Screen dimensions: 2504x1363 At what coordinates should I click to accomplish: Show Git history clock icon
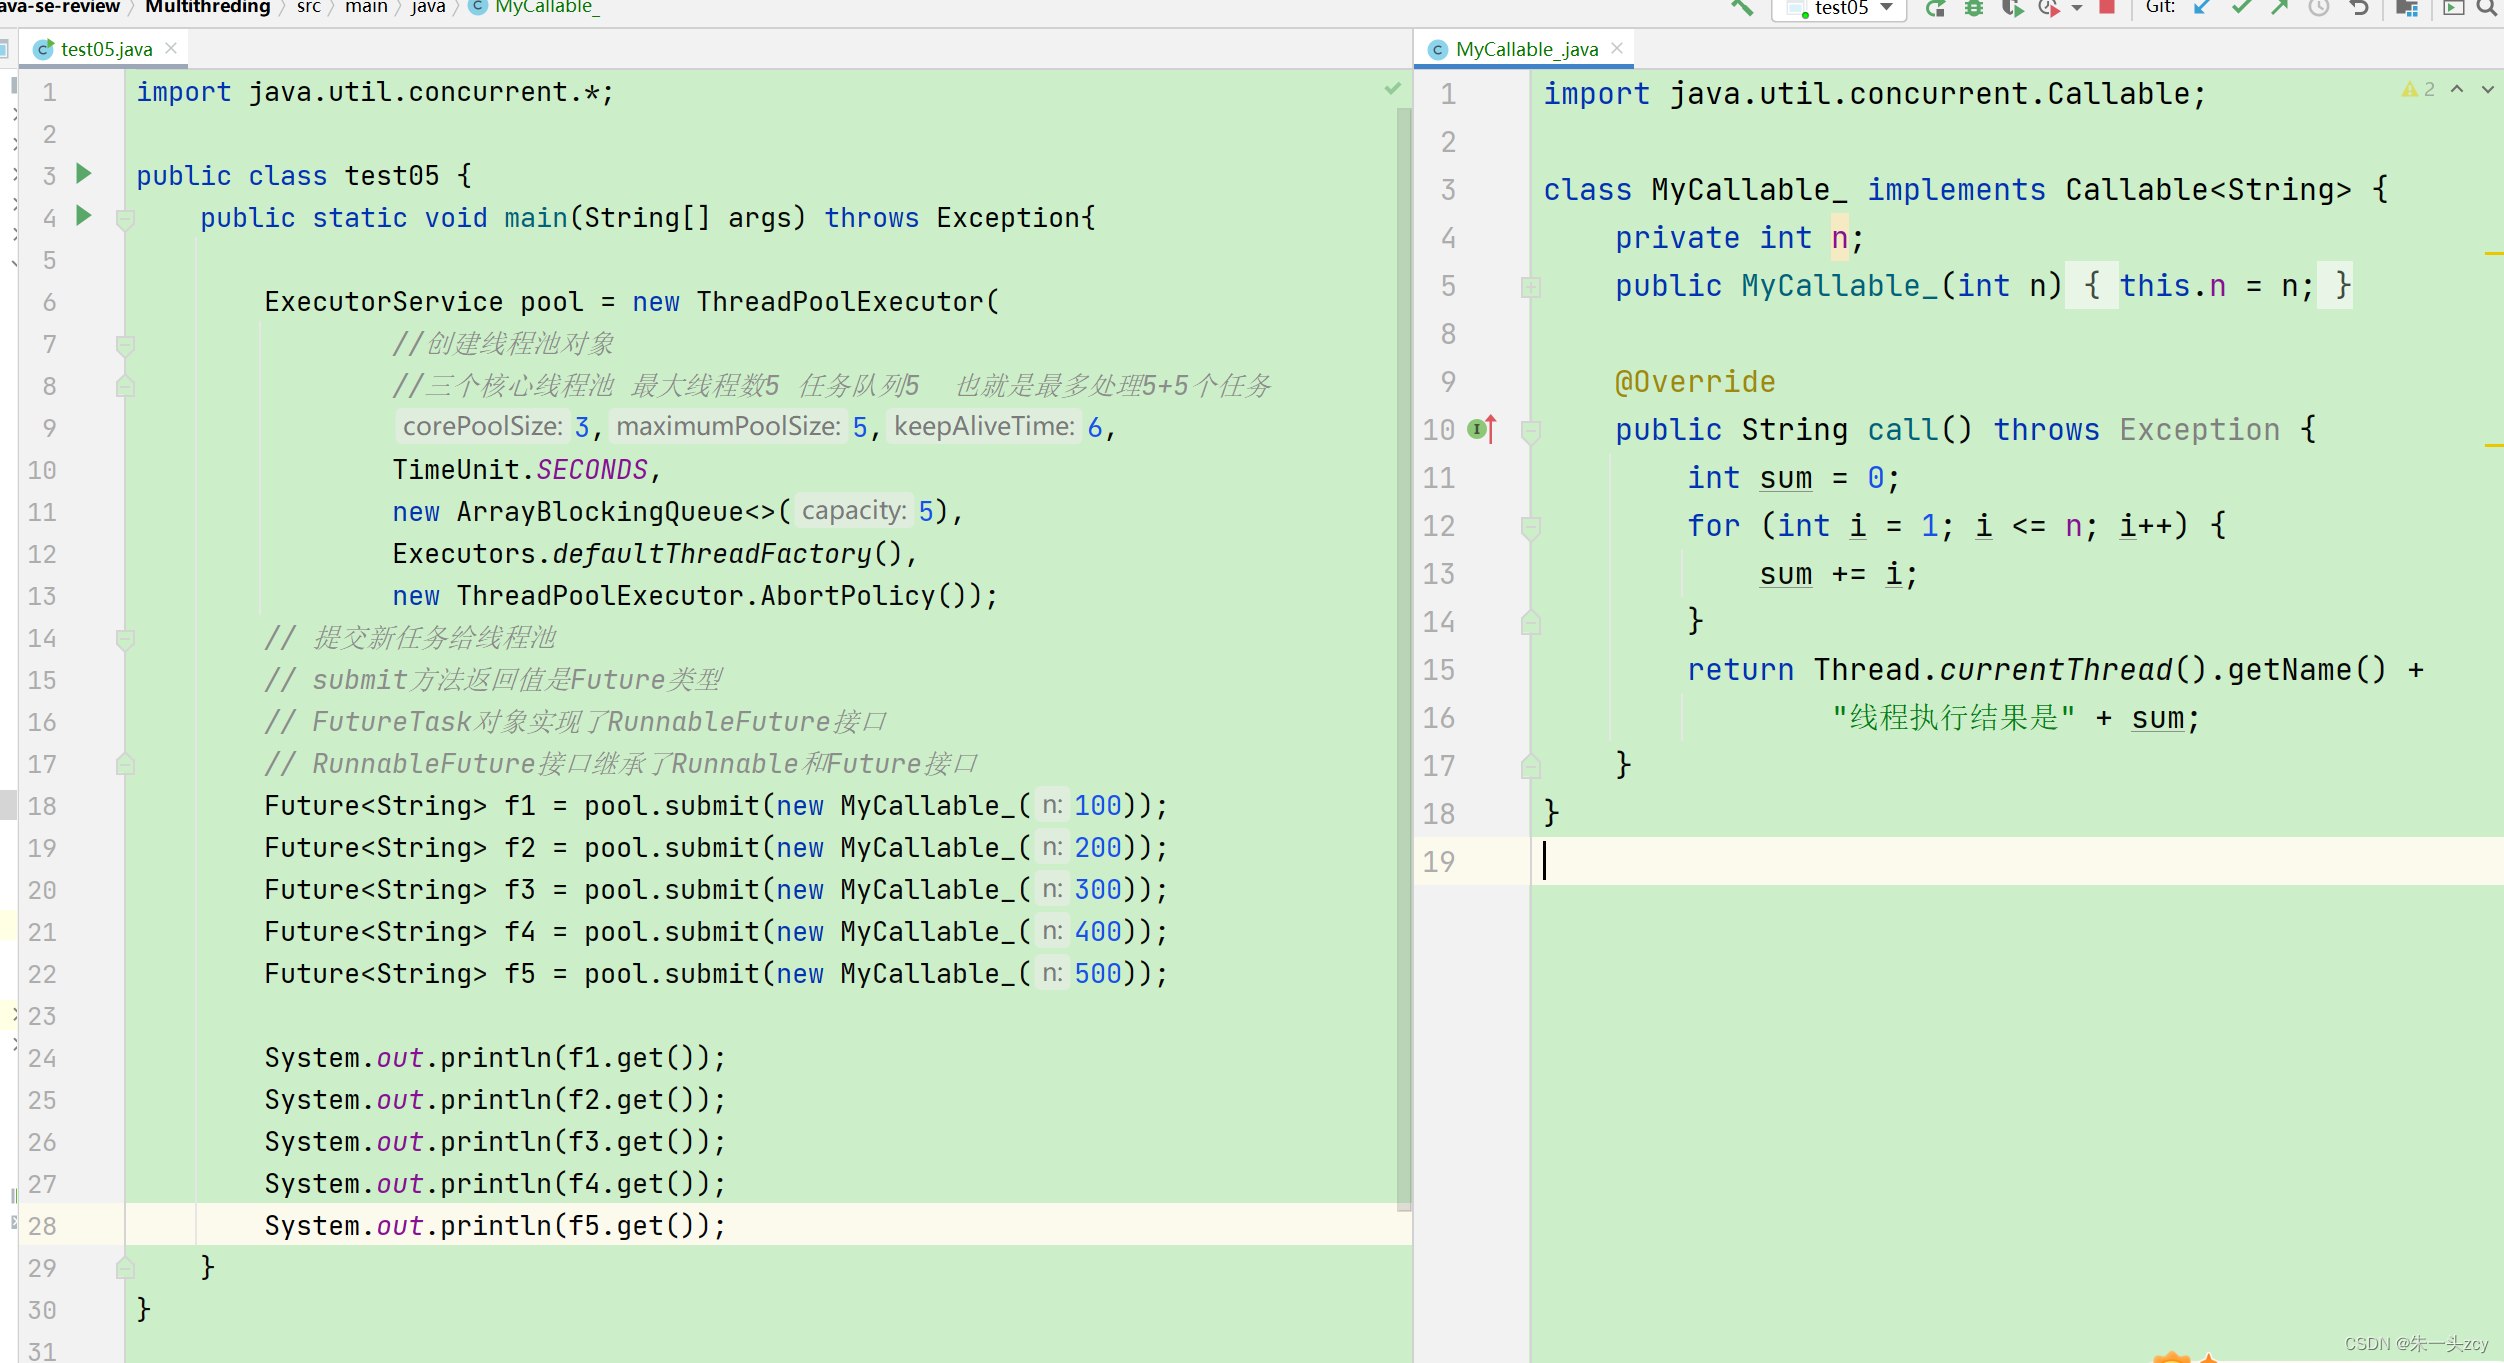coord(2319,8)
